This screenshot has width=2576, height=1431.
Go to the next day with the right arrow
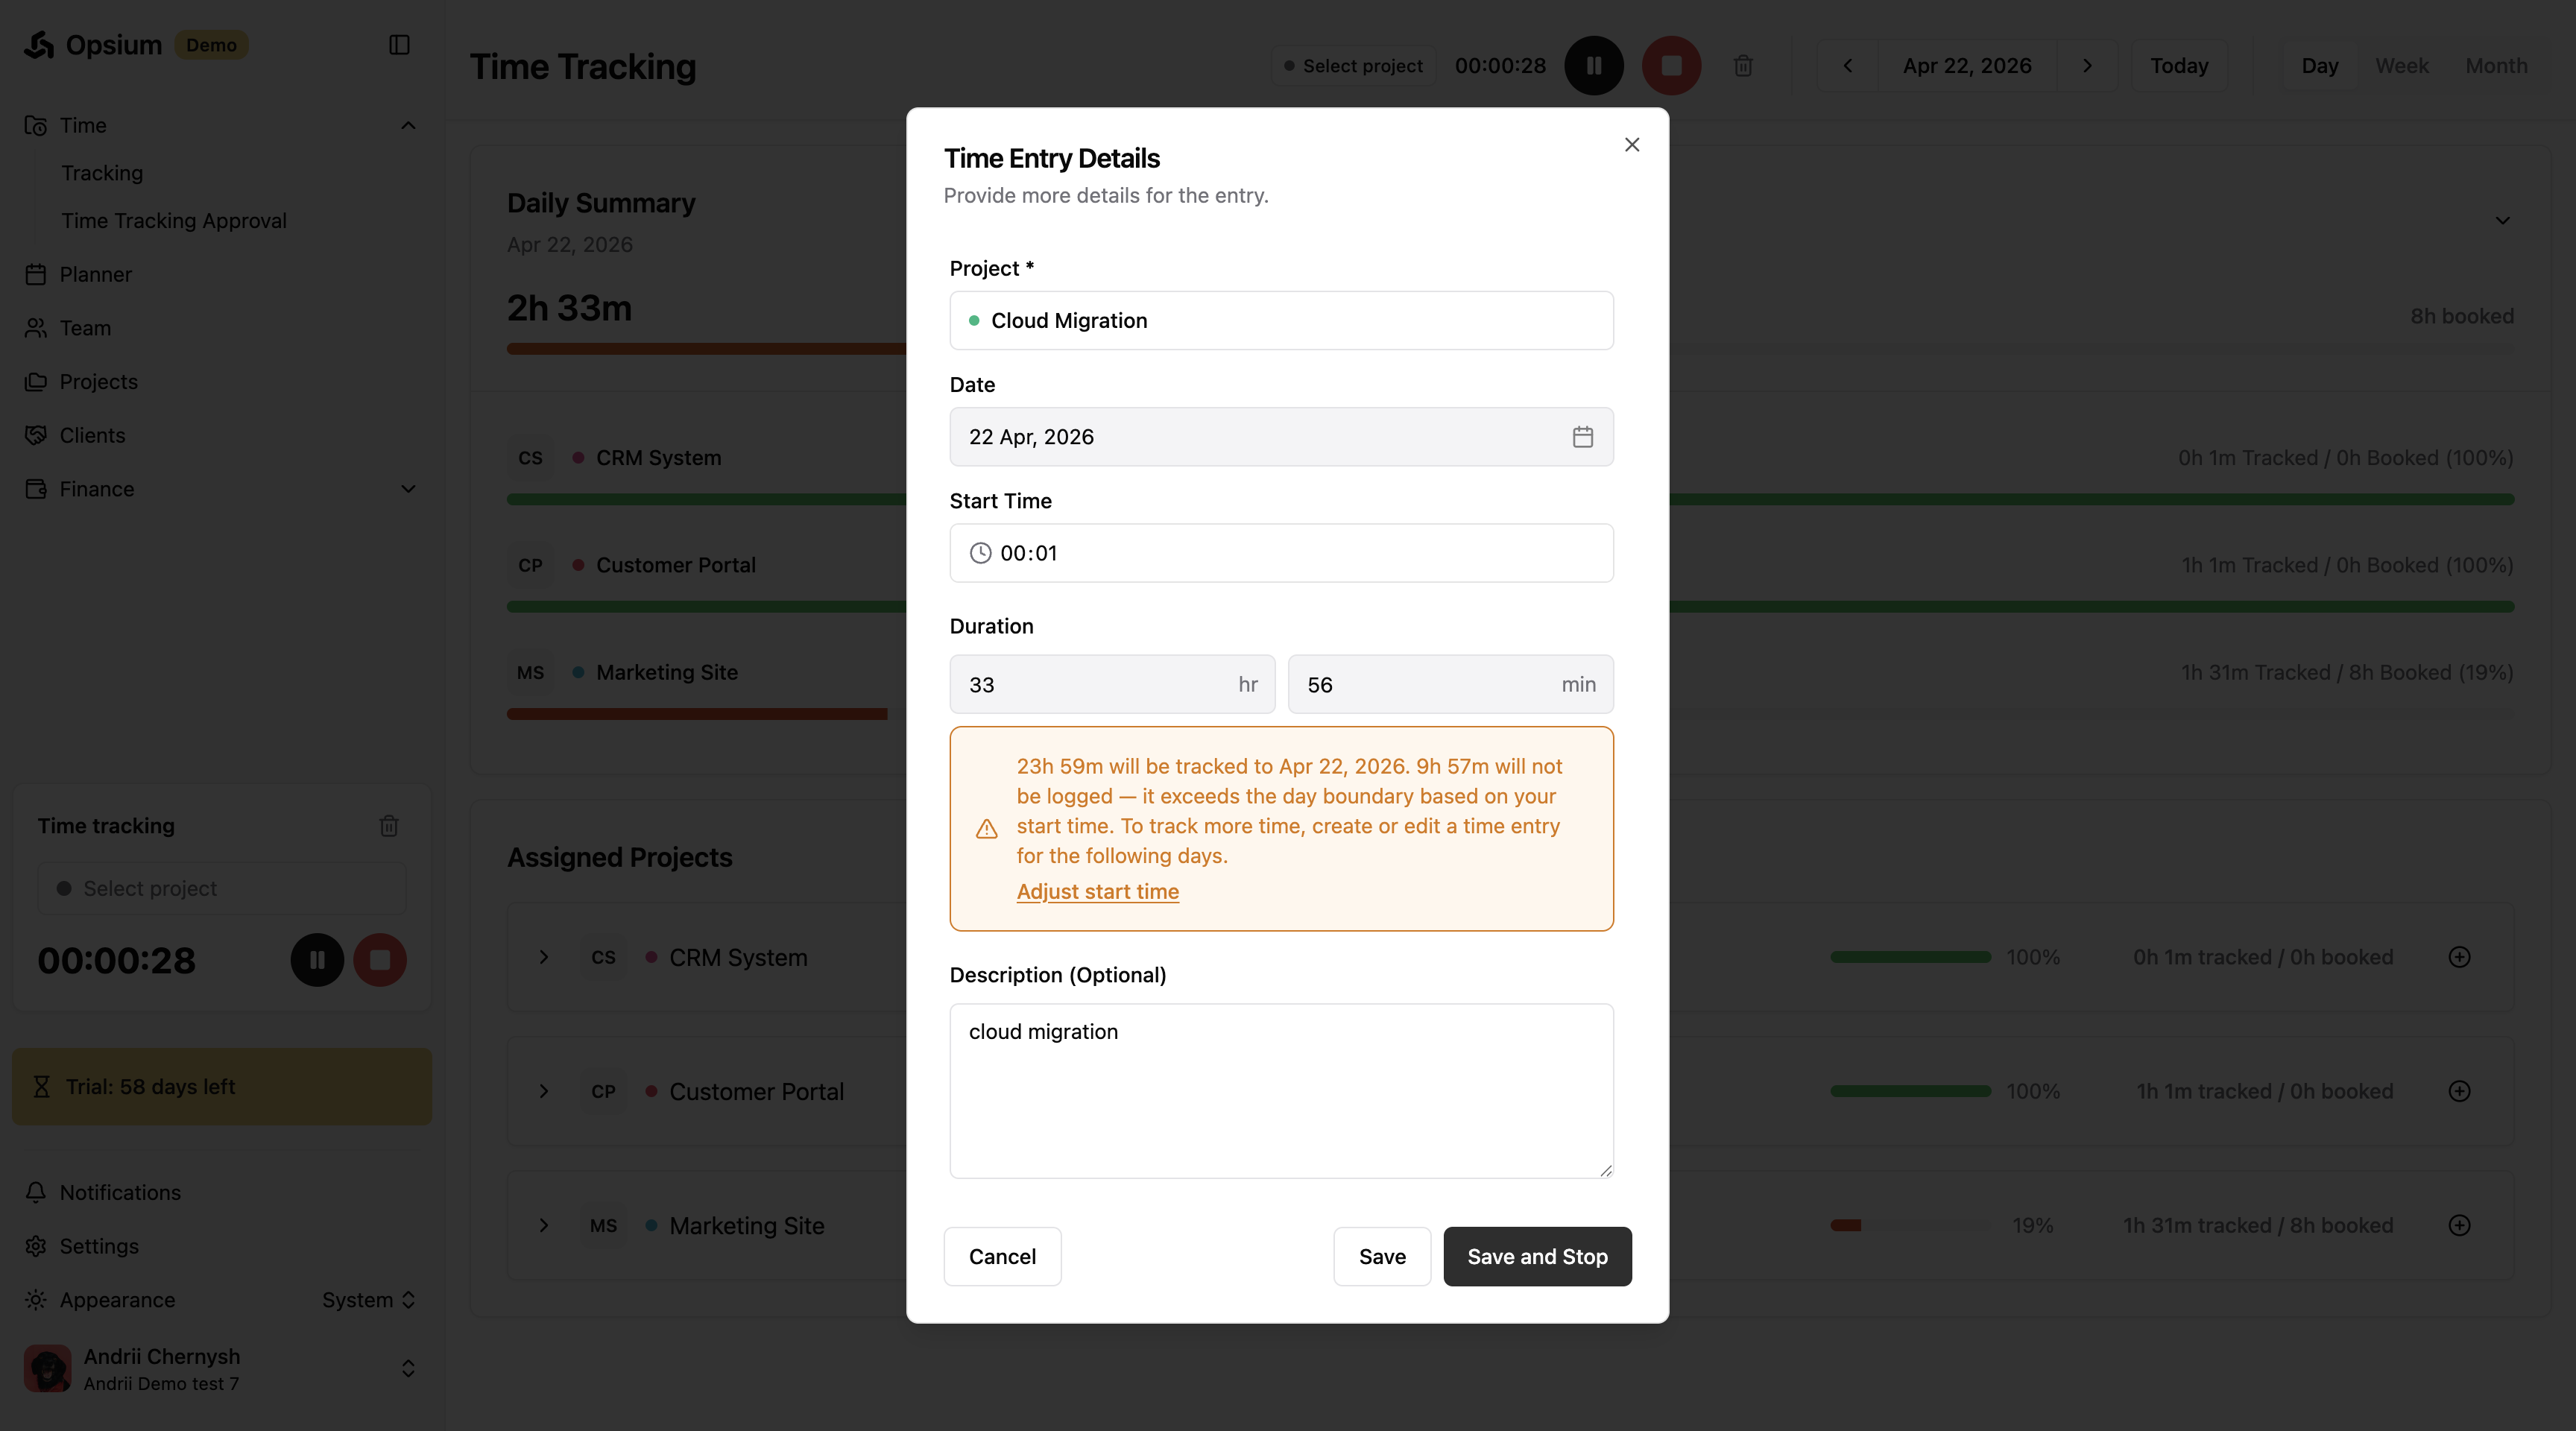tap(2087, 66)
